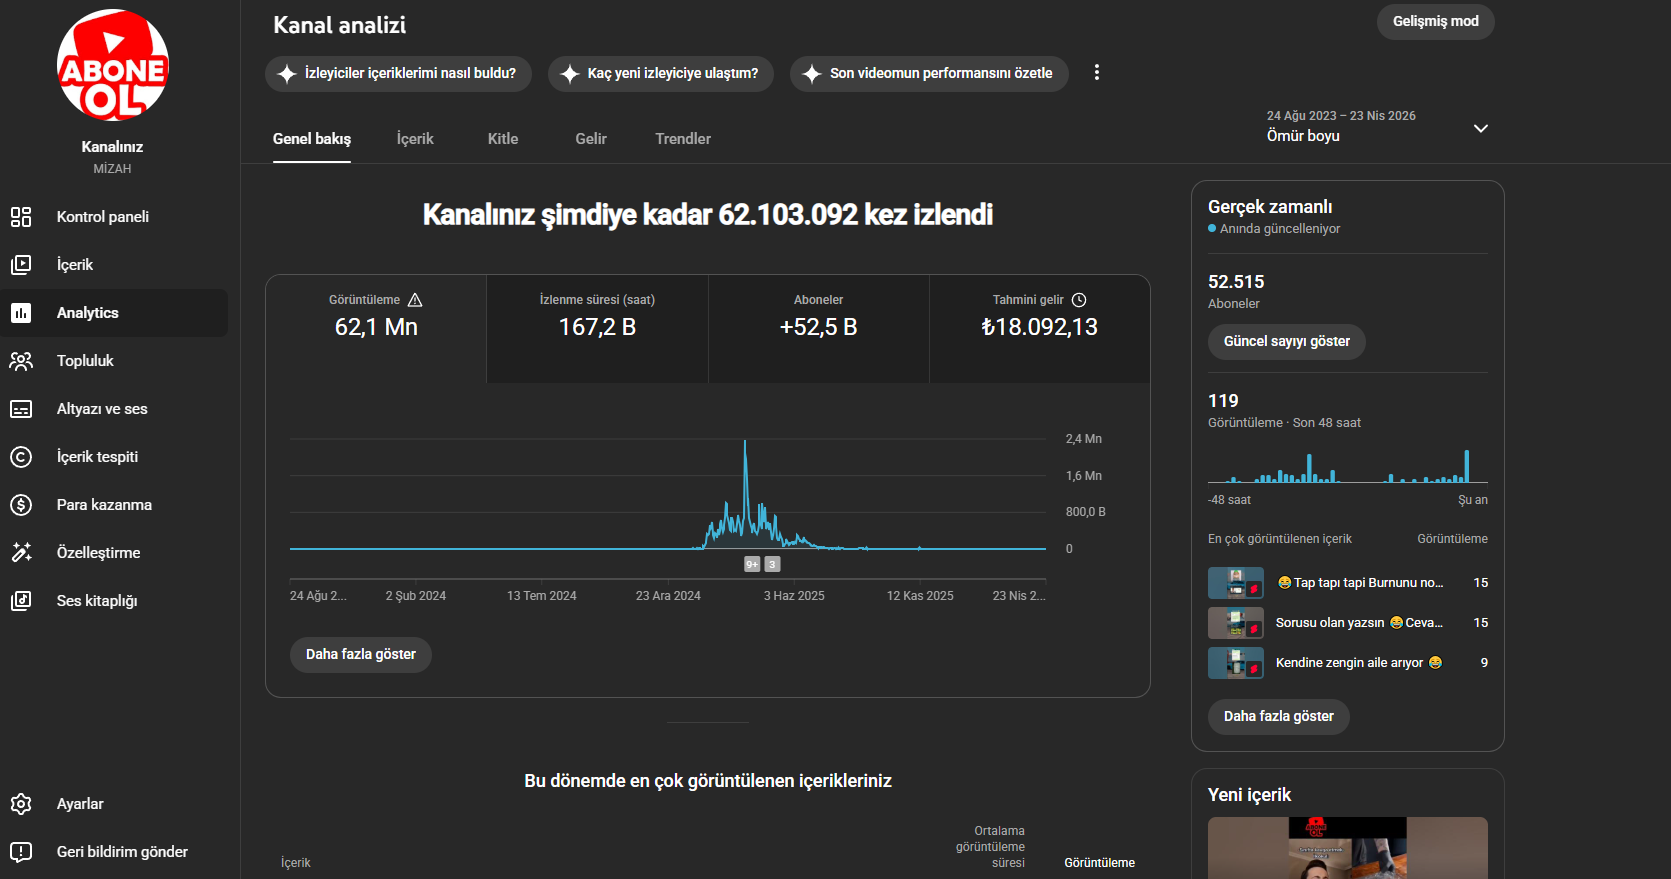Click the Ses kitaplığı music library icon
Image resolution: width=1671 pixels, height=879 pixels.
[x=21, y=601]
